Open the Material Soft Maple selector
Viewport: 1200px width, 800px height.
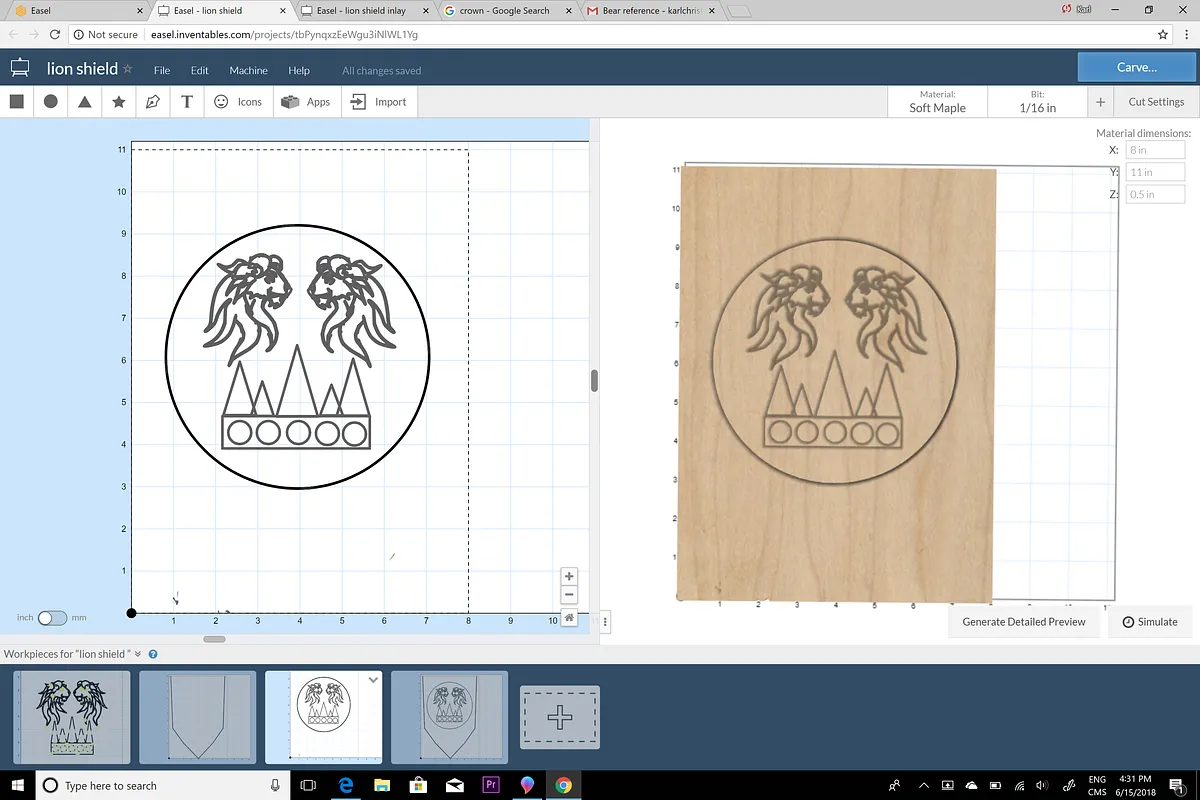tap(937, 102)
